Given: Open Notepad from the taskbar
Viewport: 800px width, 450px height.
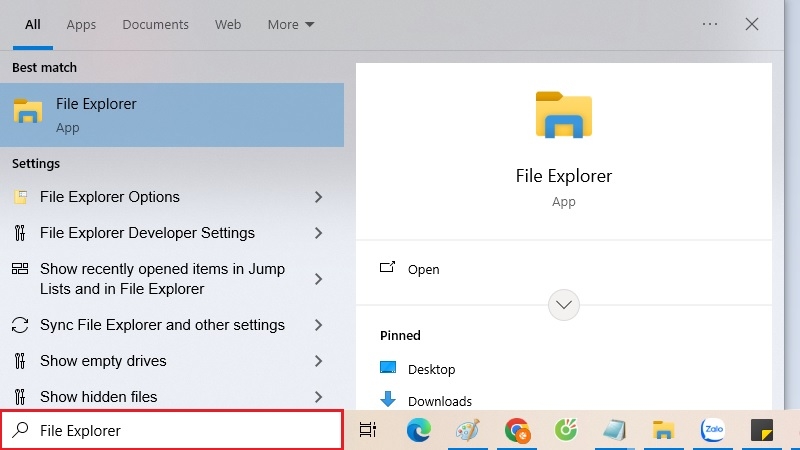Looking at the screenshot, I should pos(614,430).
